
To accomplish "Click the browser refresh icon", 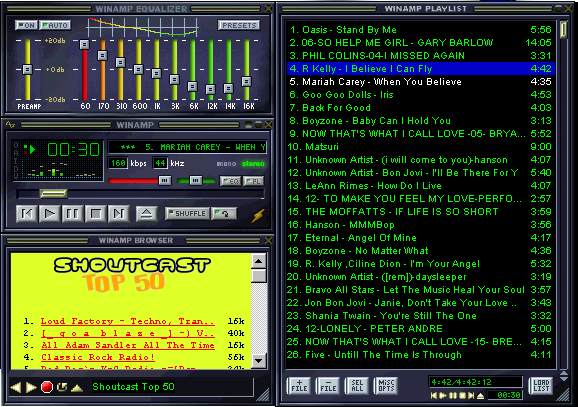I will click(62, 387).
